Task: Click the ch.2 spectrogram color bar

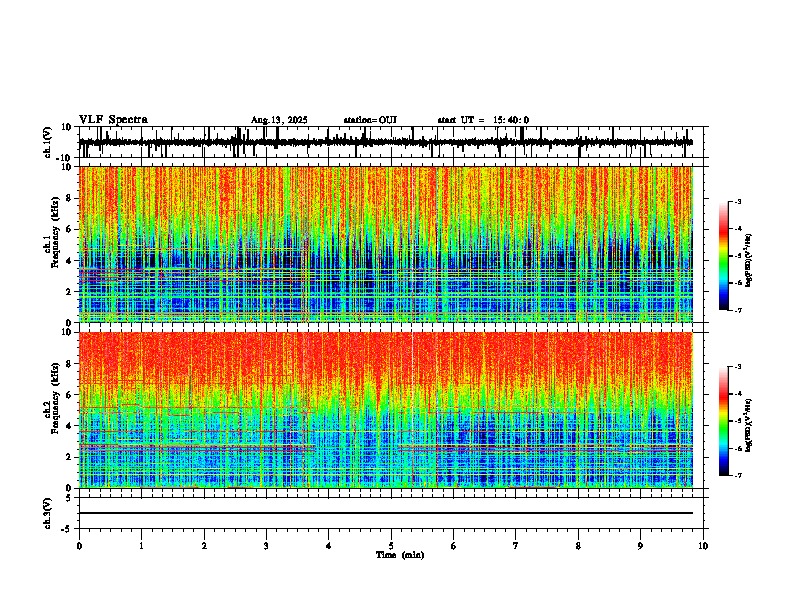Action: click(724, 421)
